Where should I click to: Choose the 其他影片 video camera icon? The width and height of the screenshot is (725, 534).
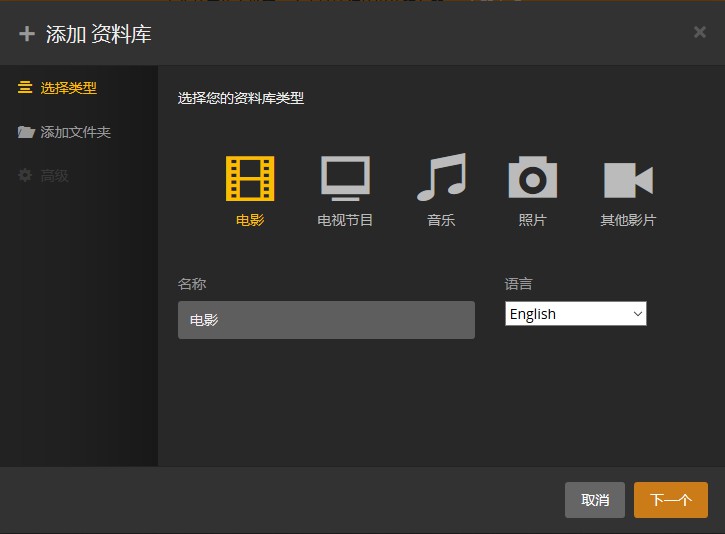[628, 180]
